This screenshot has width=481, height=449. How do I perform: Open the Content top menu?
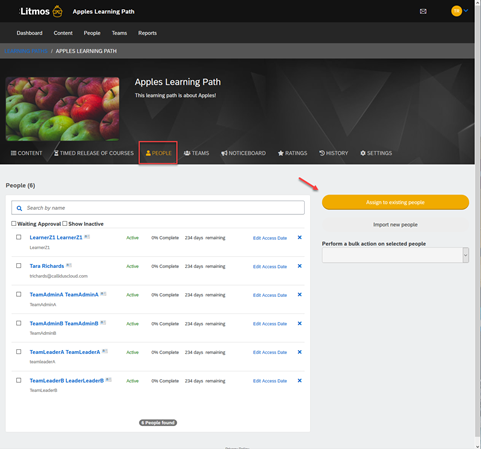coord(63,33)
